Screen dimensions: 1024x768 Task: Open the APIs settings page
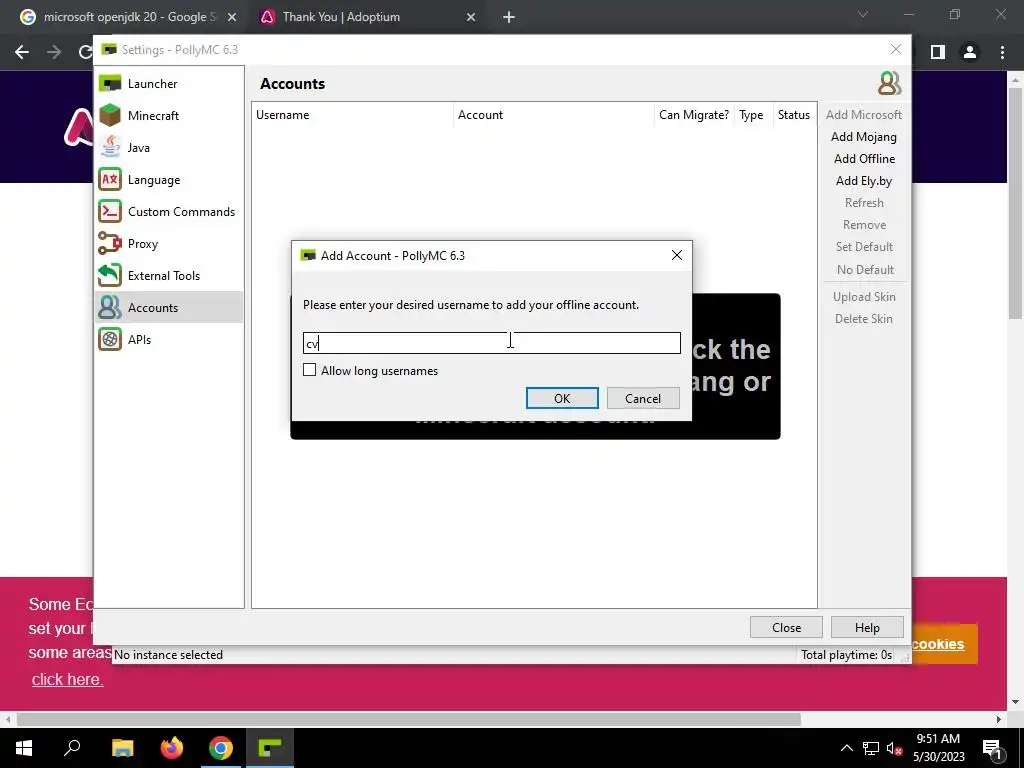(169, 340)
